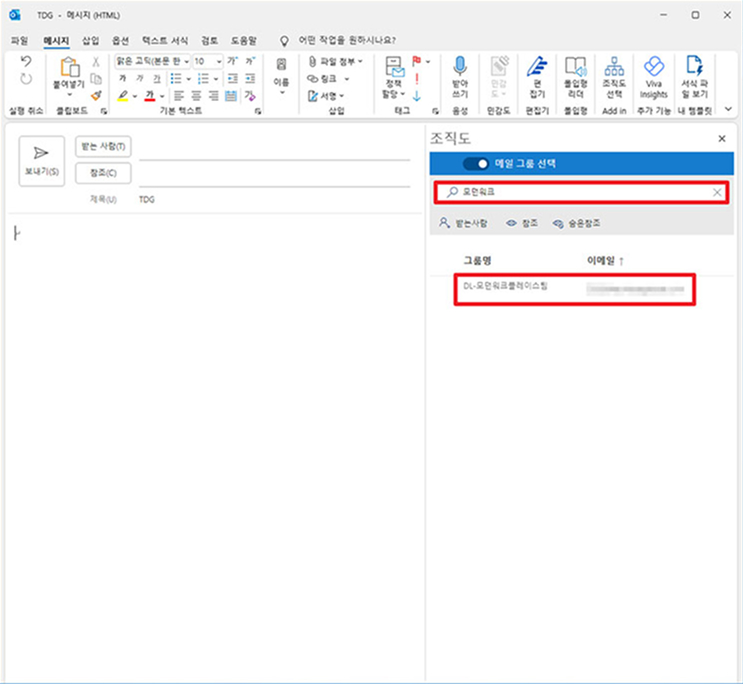Add as recipient (받는사람) in the org chart panel
The image size is (743, 684).
(x=463, y=223)
